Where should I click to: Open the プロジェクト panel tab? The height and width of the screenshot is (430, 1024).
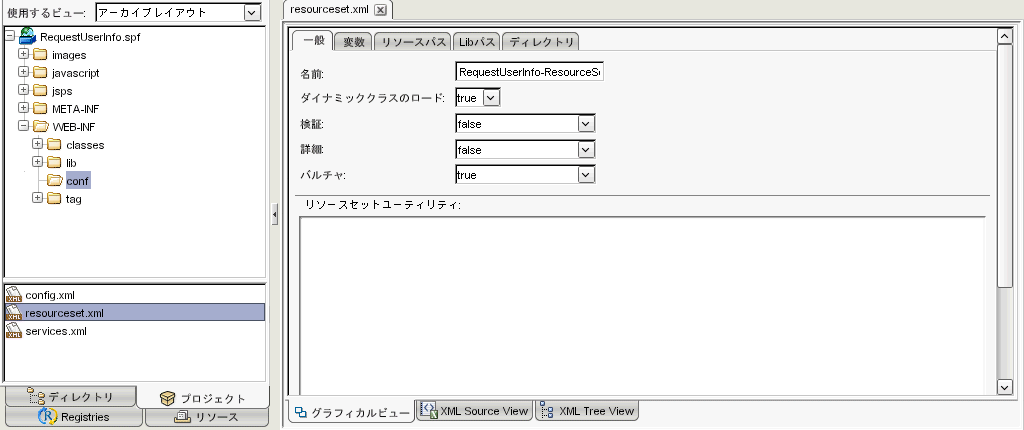click(203, 398)
